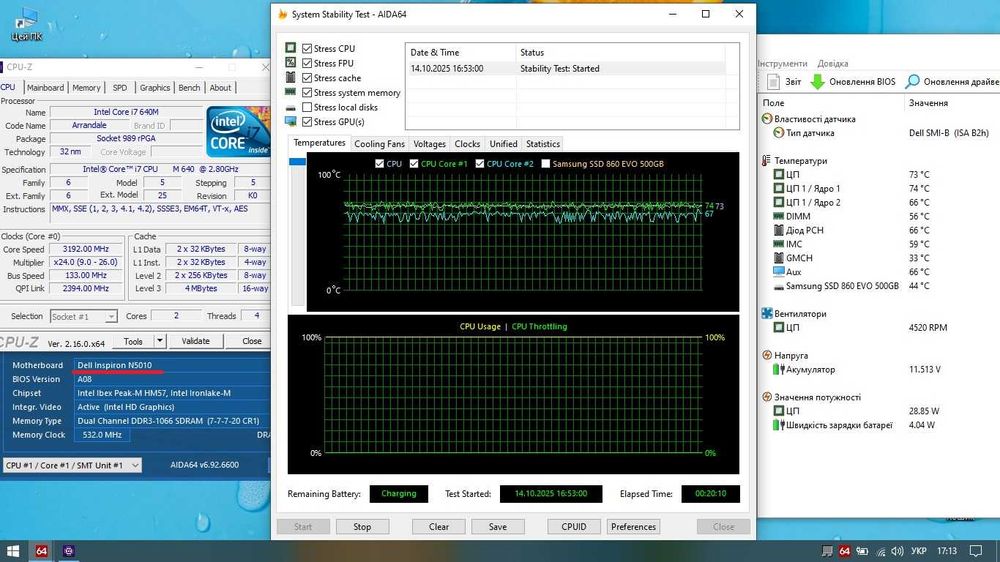Toggle the Stress CPU checkbox
Viewport: 1000px width, 562px height.
(x=307, y=48)
